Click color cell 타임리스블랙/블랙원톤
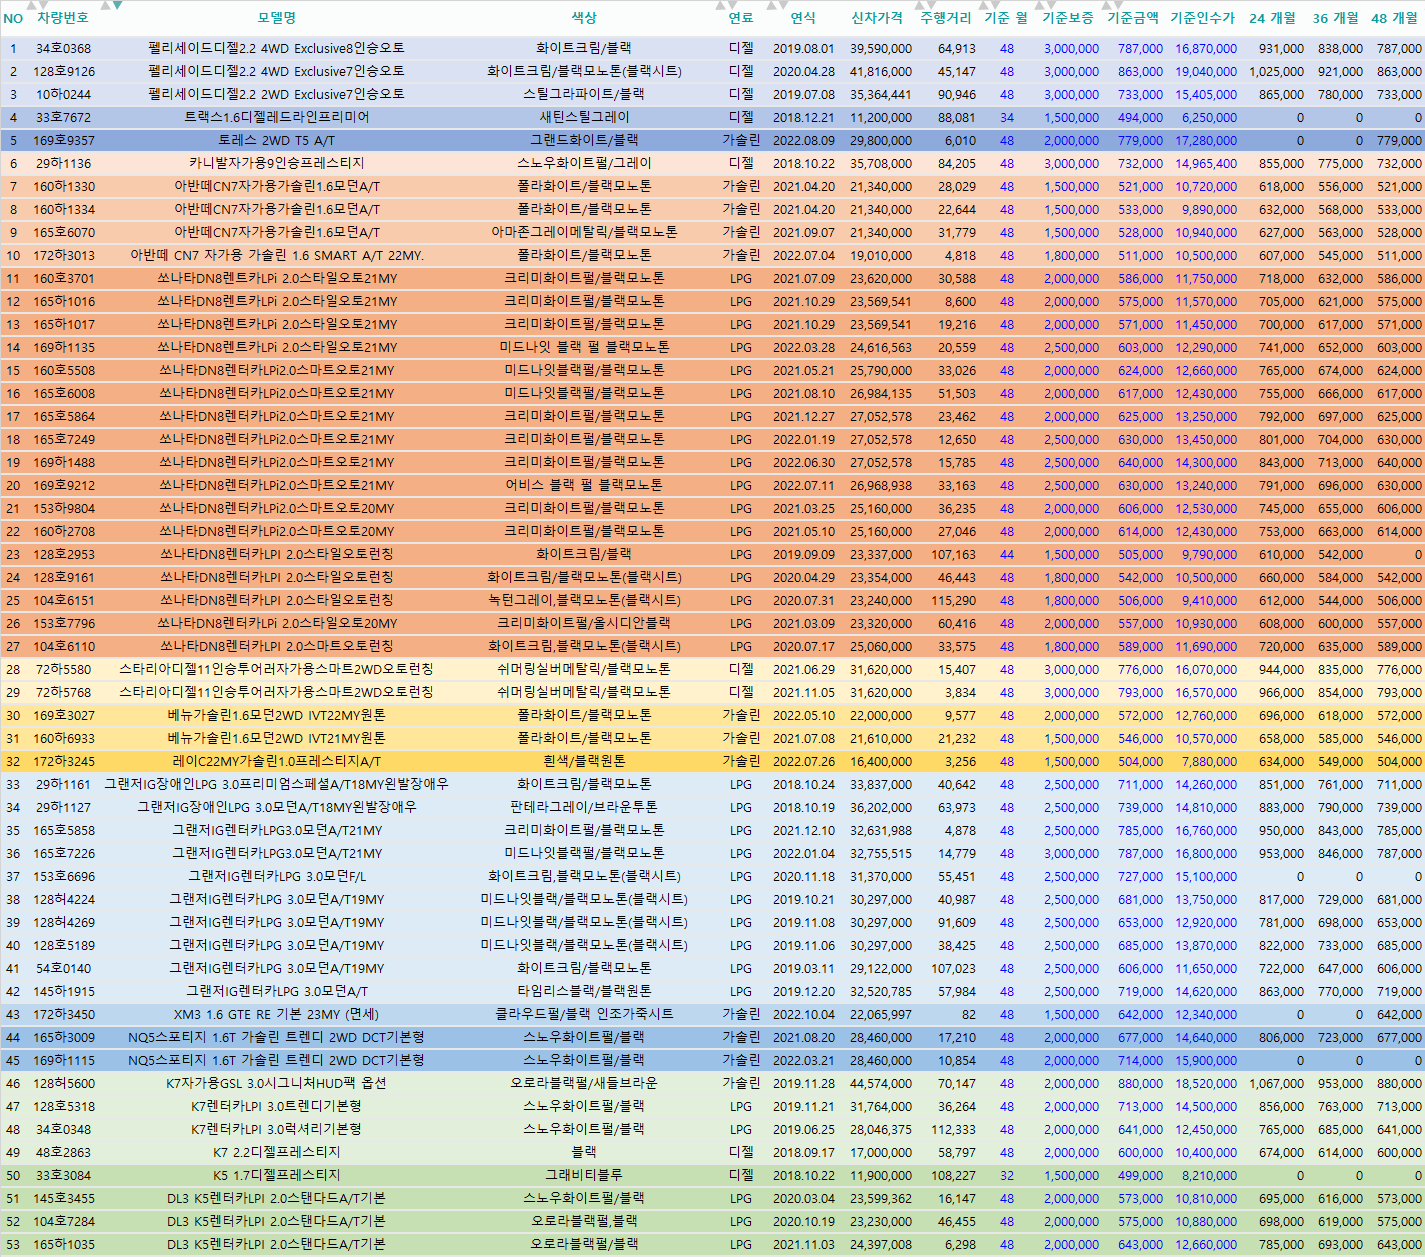 [x=584, y=991]
